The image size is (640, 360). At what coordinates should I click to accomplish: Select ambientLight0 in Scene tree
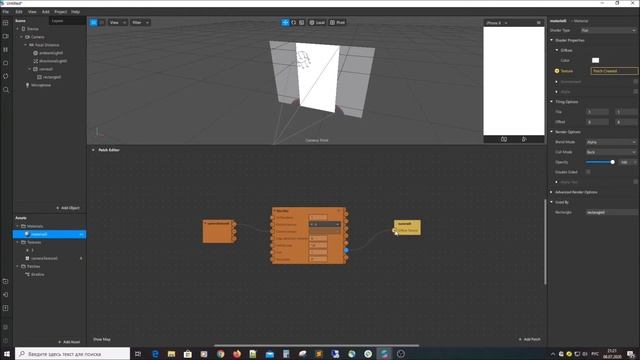click(51, 53)
